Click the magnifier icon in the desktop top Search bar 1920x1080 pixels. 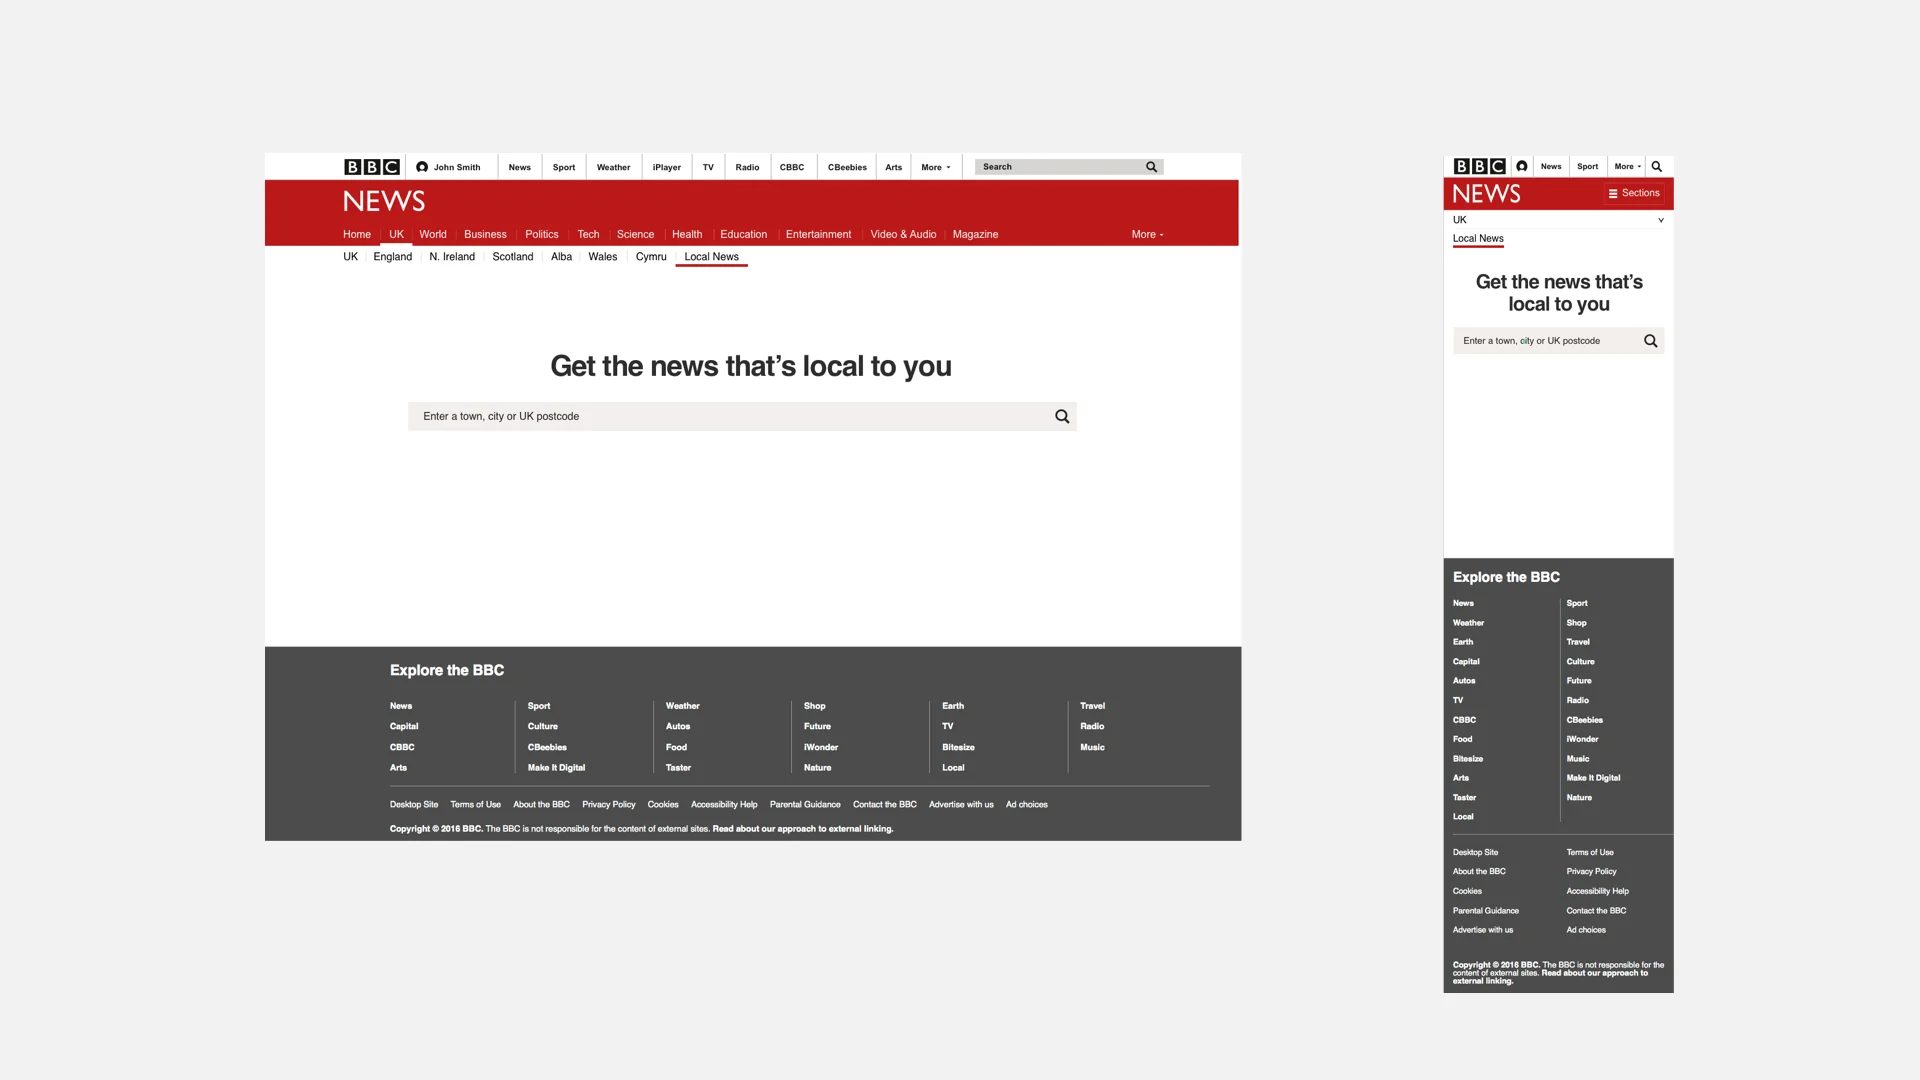1151,167
